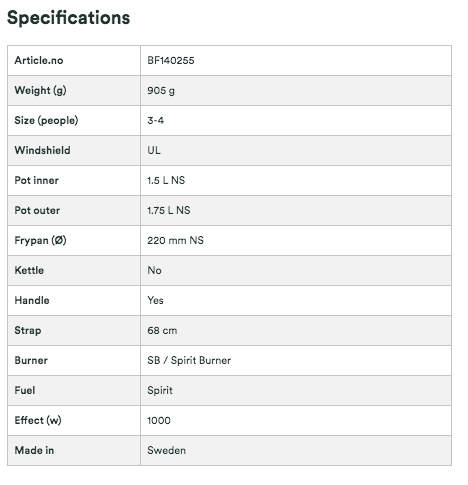Click the SB / Spirit Burner value
This screenshot has width=468, height=485.
189,360
